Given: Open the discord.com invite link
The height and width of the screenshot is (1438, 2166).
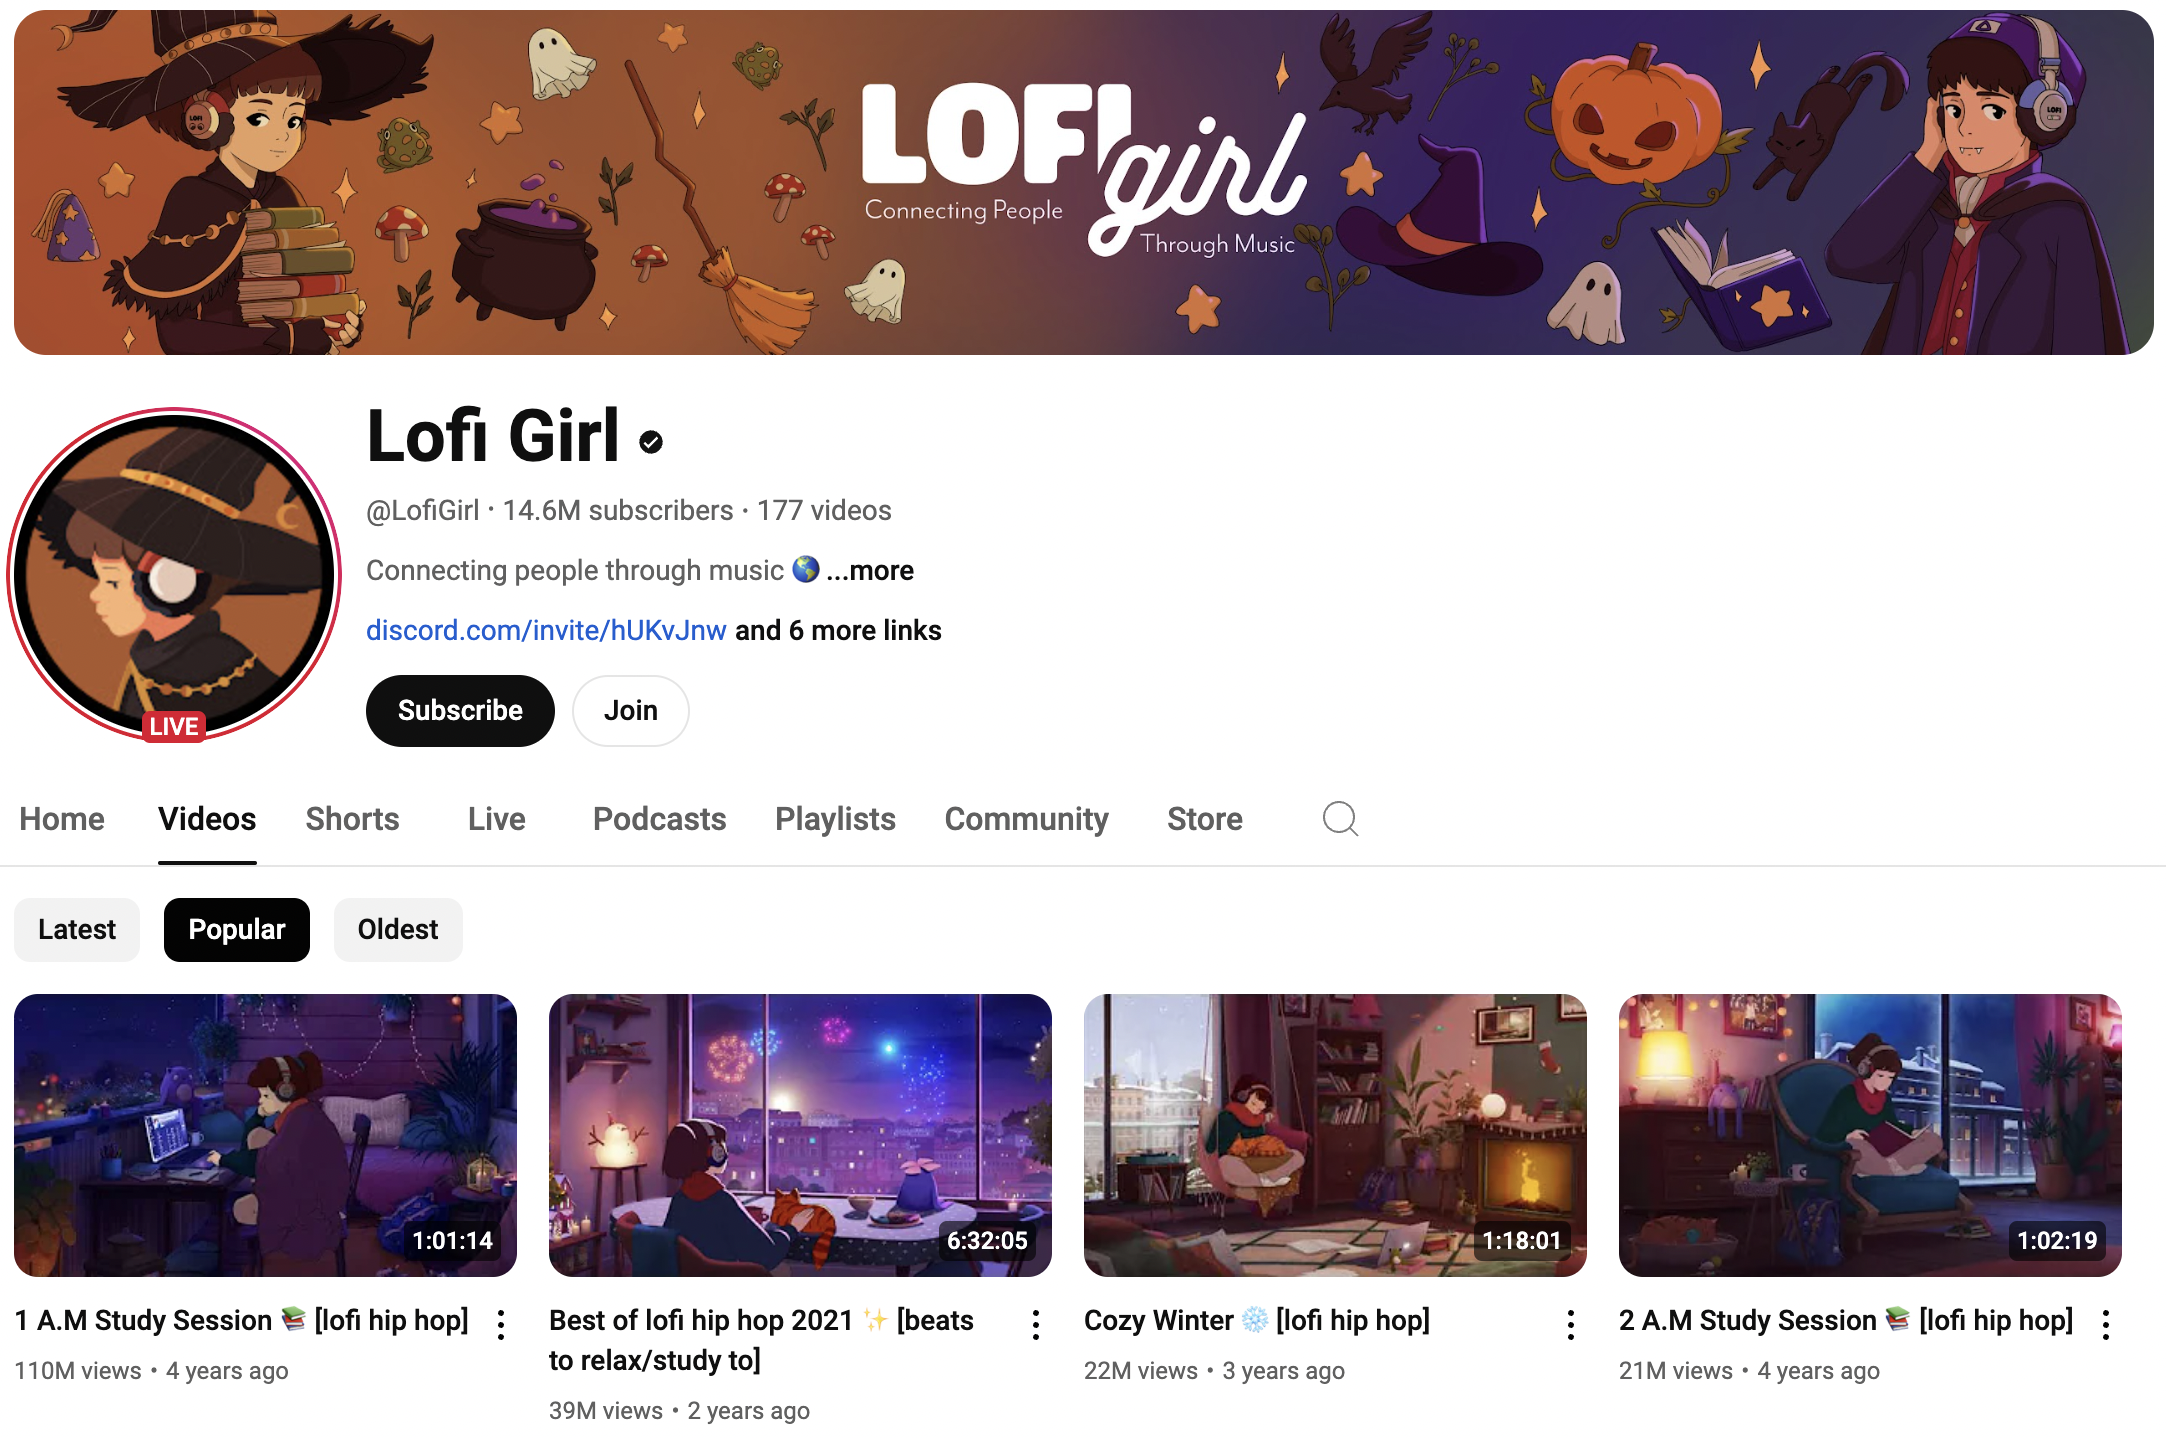Looking at the screenshot, I should point(546,630).
